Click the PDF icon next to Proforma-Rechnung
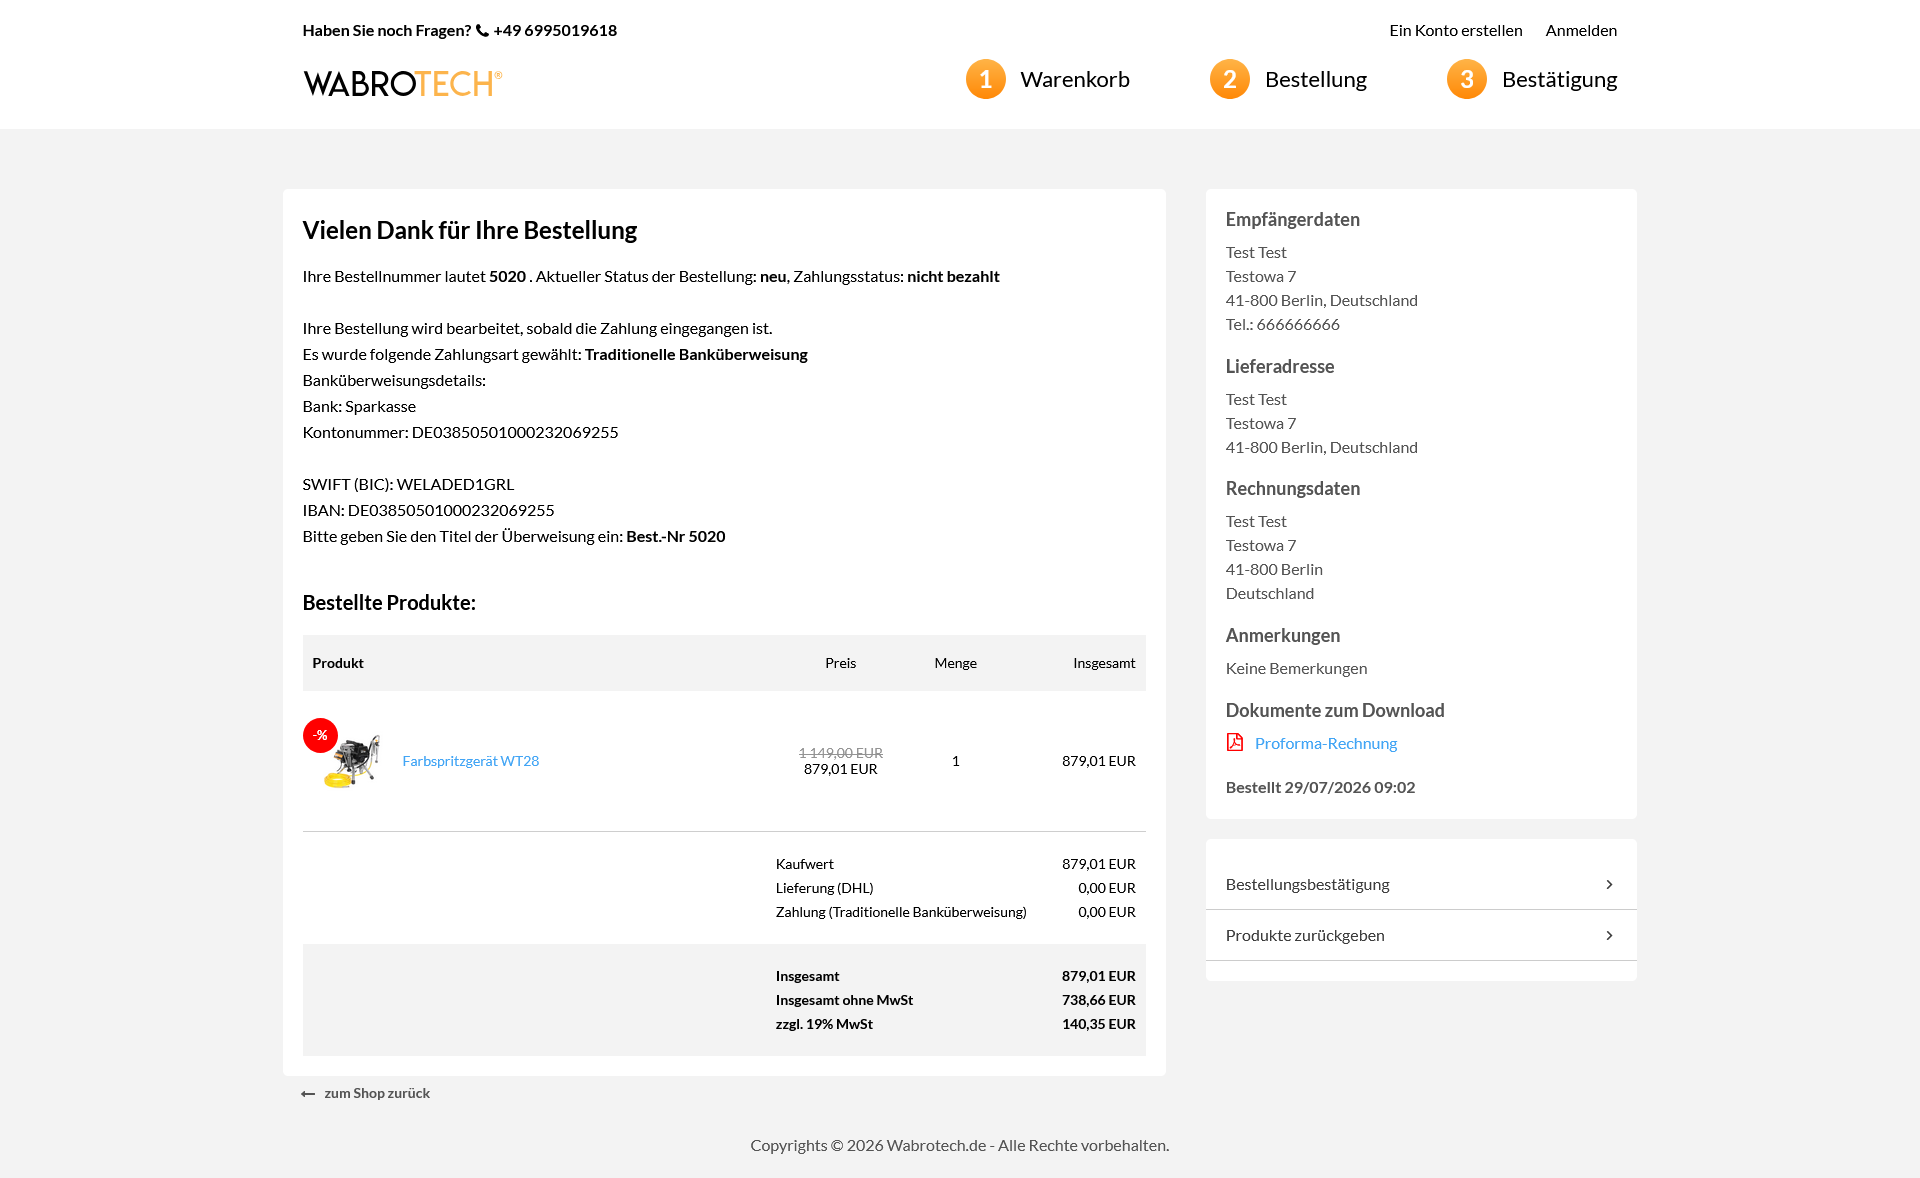The image size is (1920, 1178). tap(1235, 742)
